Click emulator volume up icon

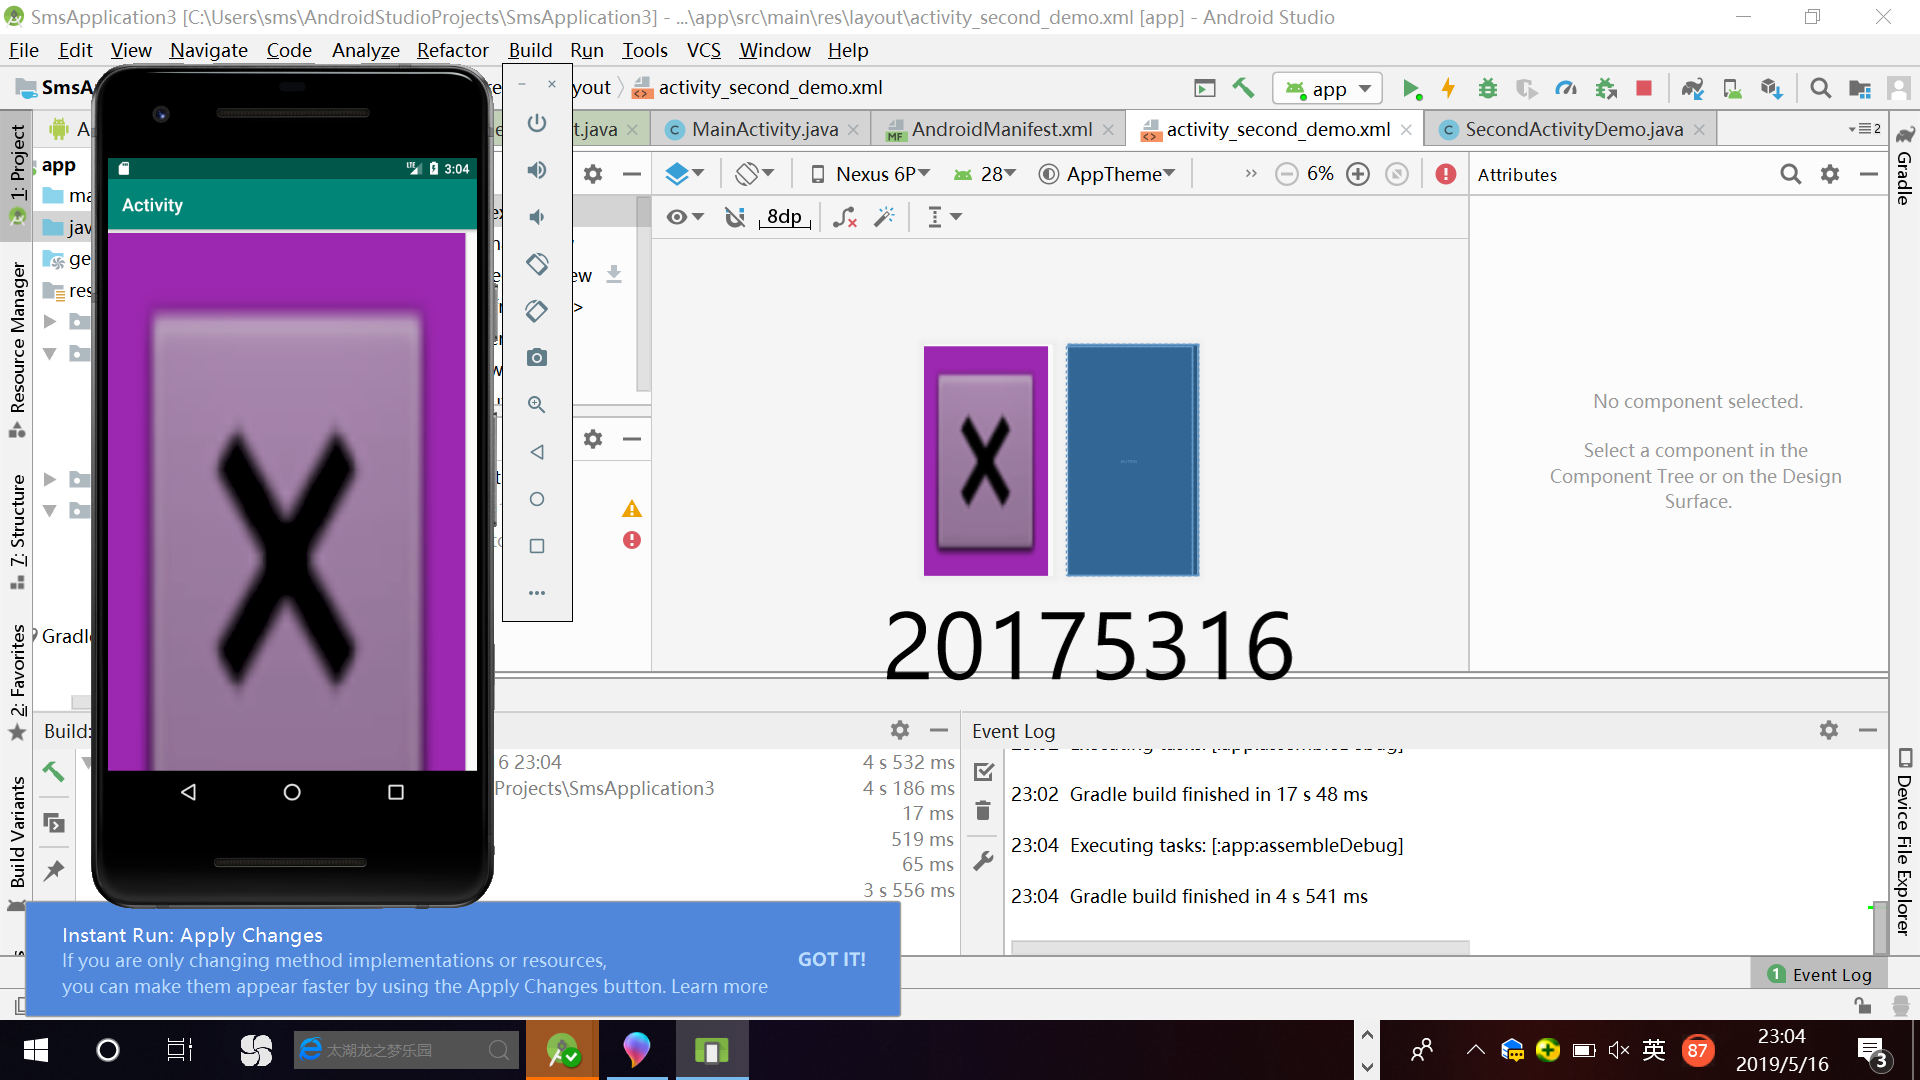click(x=537, y=170)
